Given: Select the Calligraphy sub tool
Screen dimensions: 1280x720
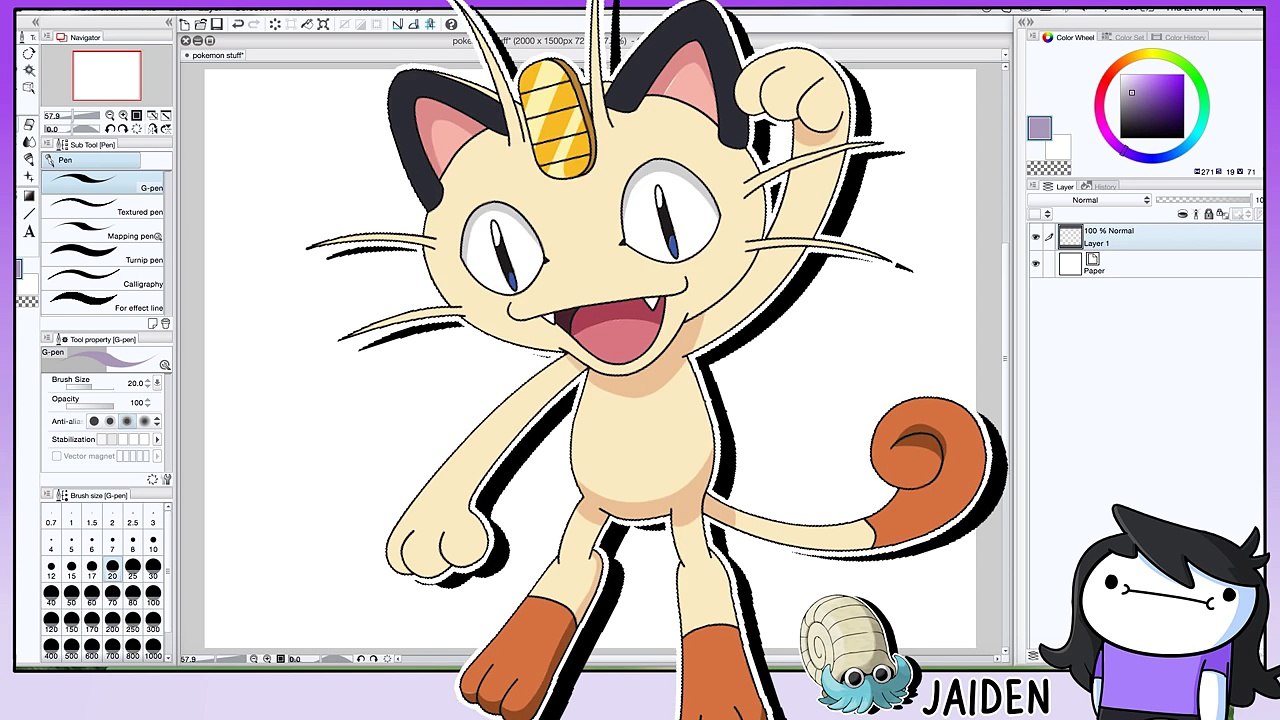Looking at the screenshot, I should pos(104,278).
